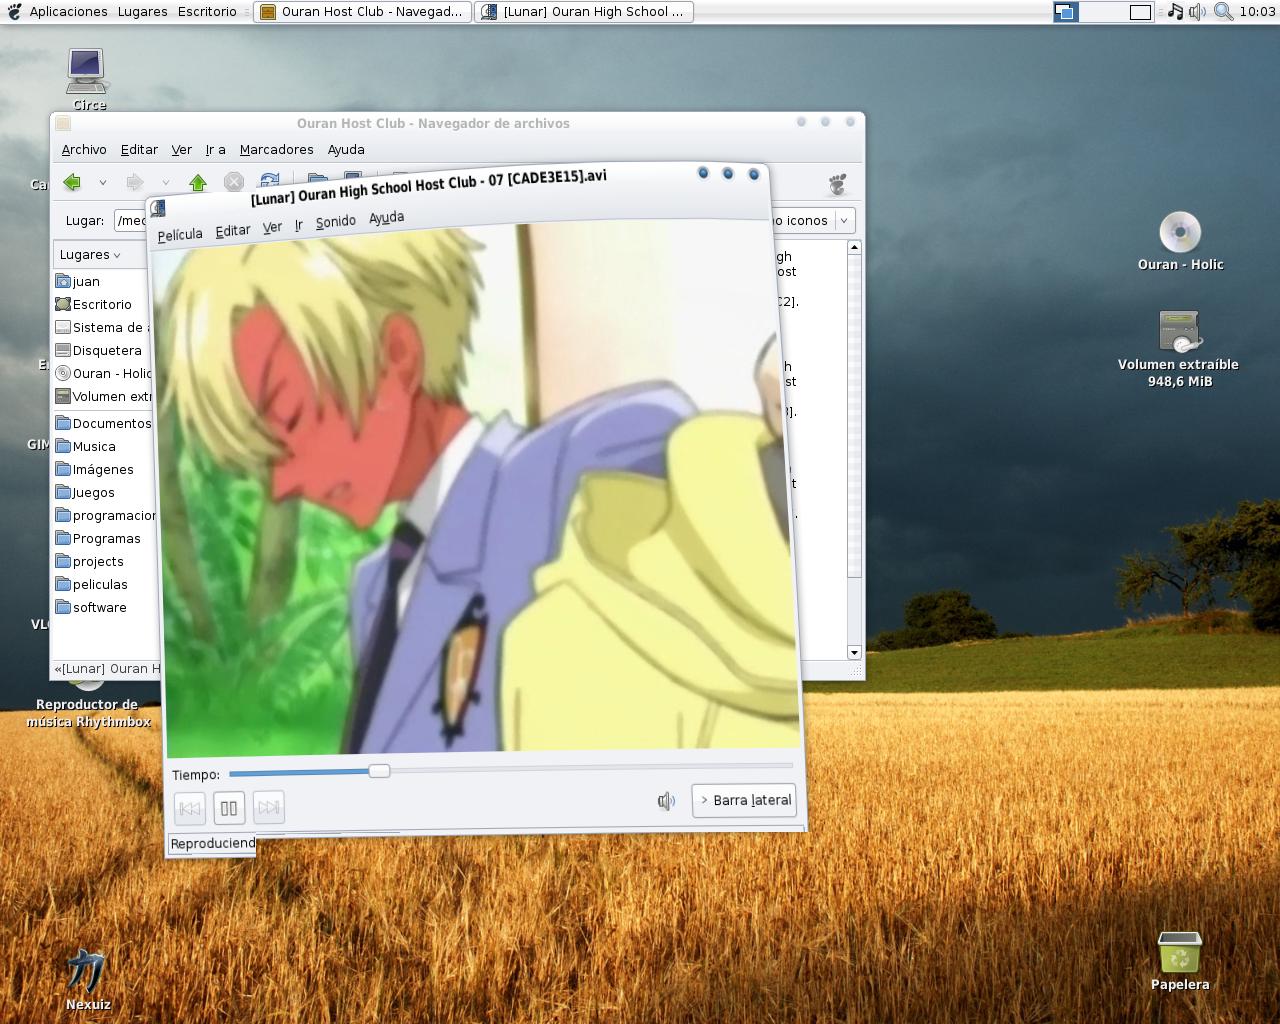1280x1024 pixels.
Task: Pause the video playback
Action: coord(229,808)
